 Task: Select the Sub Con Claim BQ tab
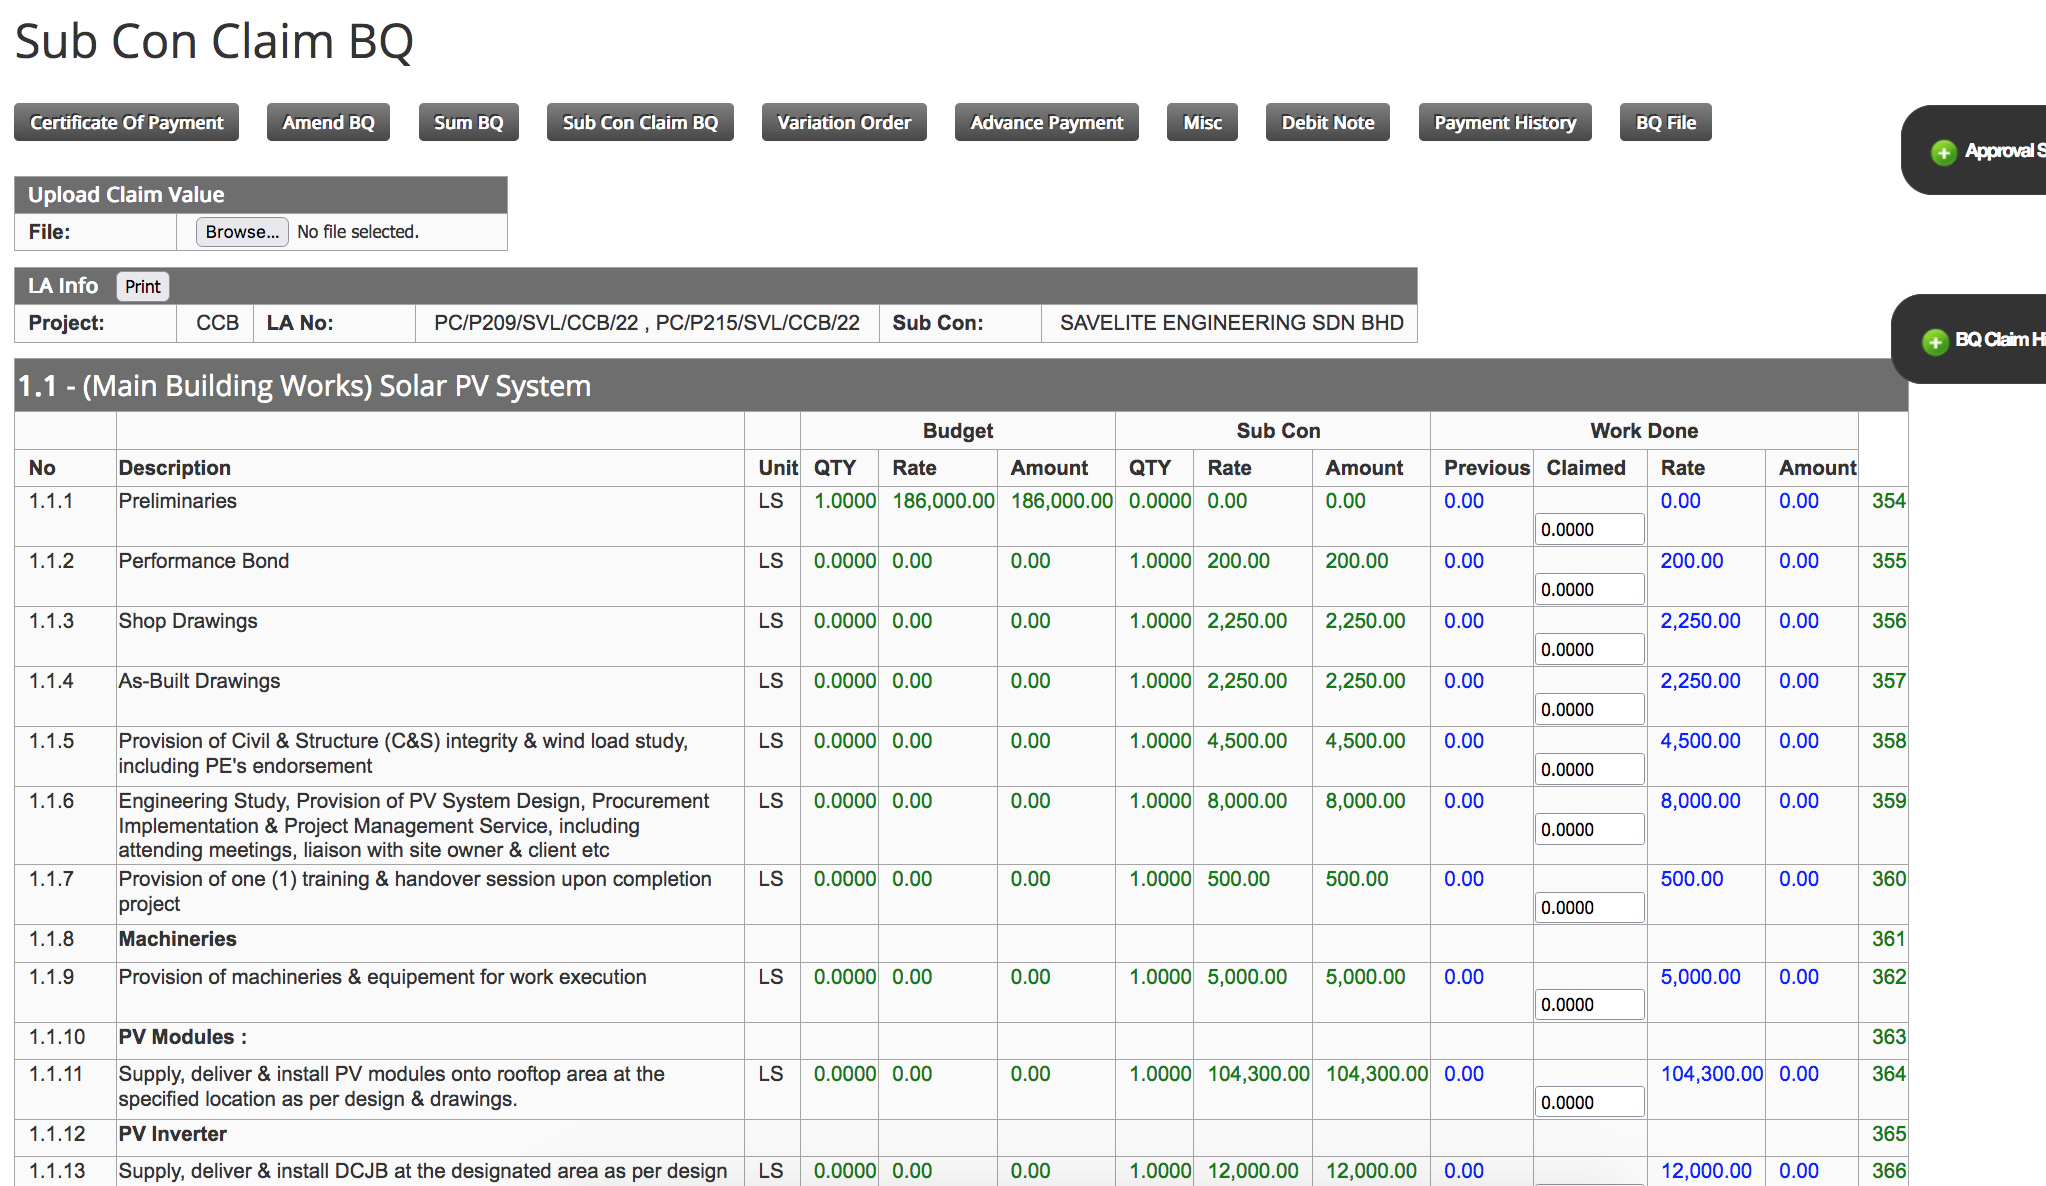tap(640, 122)
